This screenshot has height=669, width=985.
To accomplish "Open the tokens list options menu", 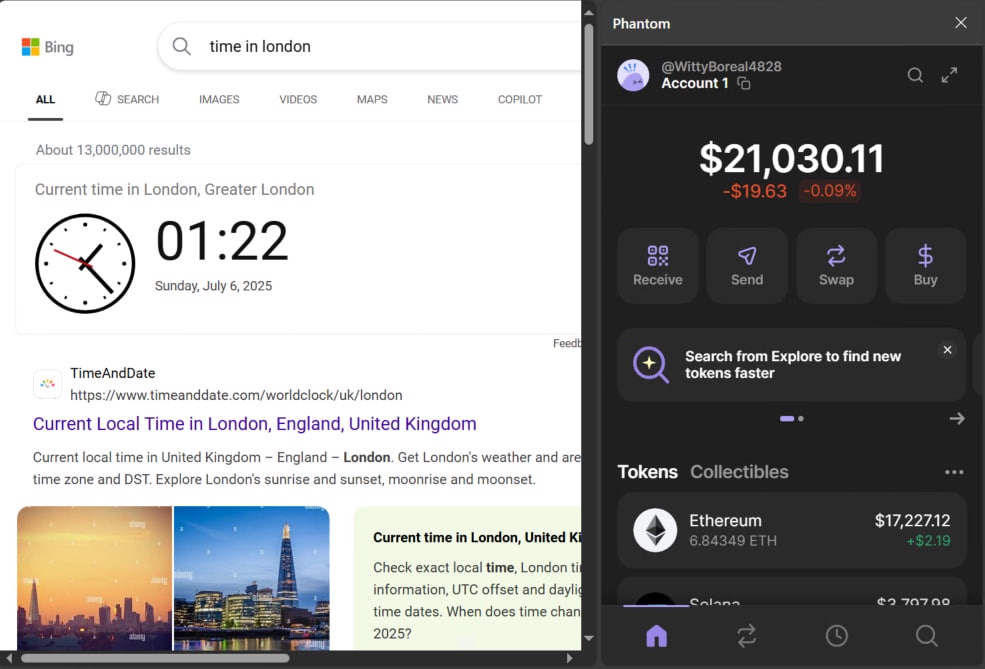I will [x=954, y=472].
